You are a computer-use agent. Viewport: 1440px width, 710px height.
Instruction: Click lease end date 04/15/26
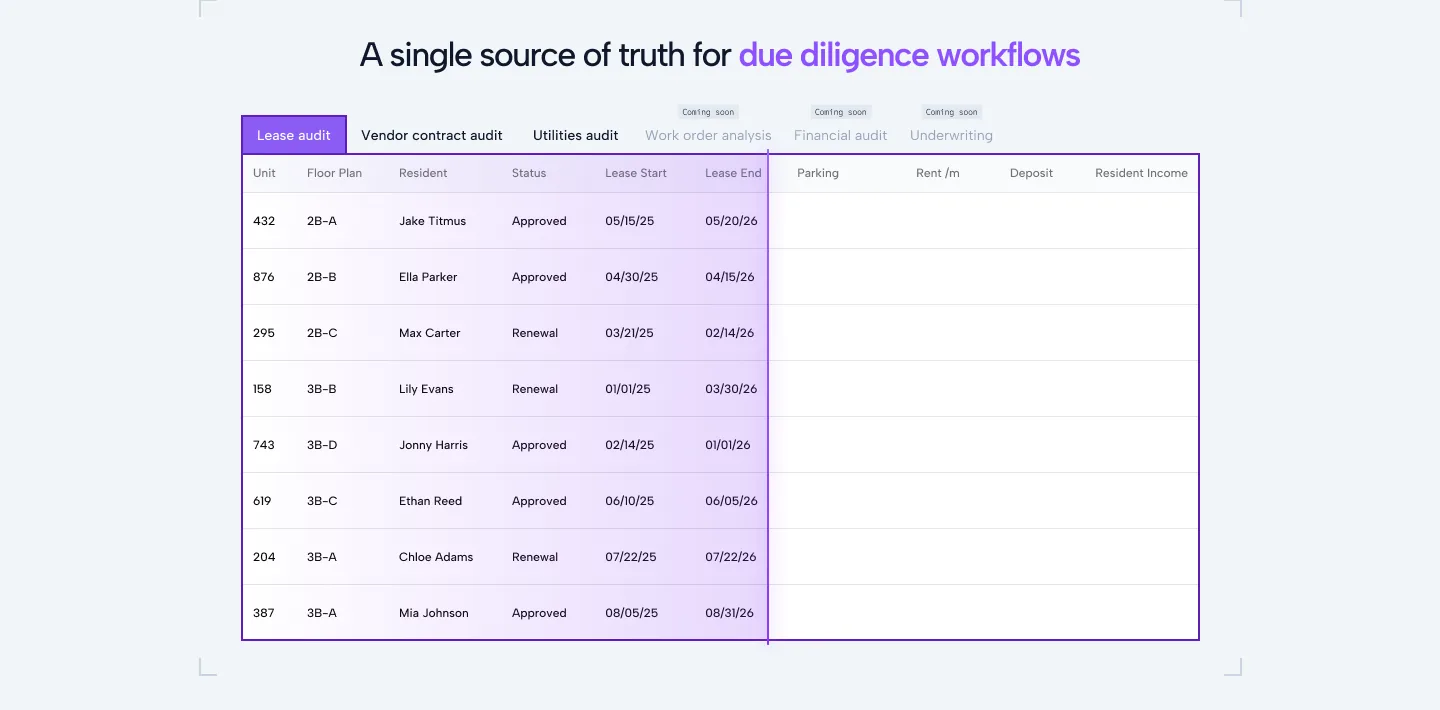point(730,277)
